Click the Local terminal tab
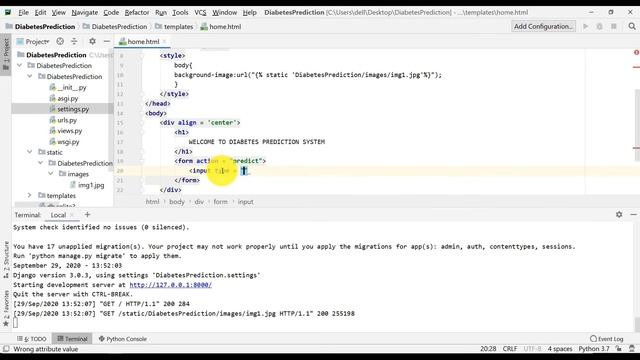This screenshot has width=640, height=360. tap(58, 215)
